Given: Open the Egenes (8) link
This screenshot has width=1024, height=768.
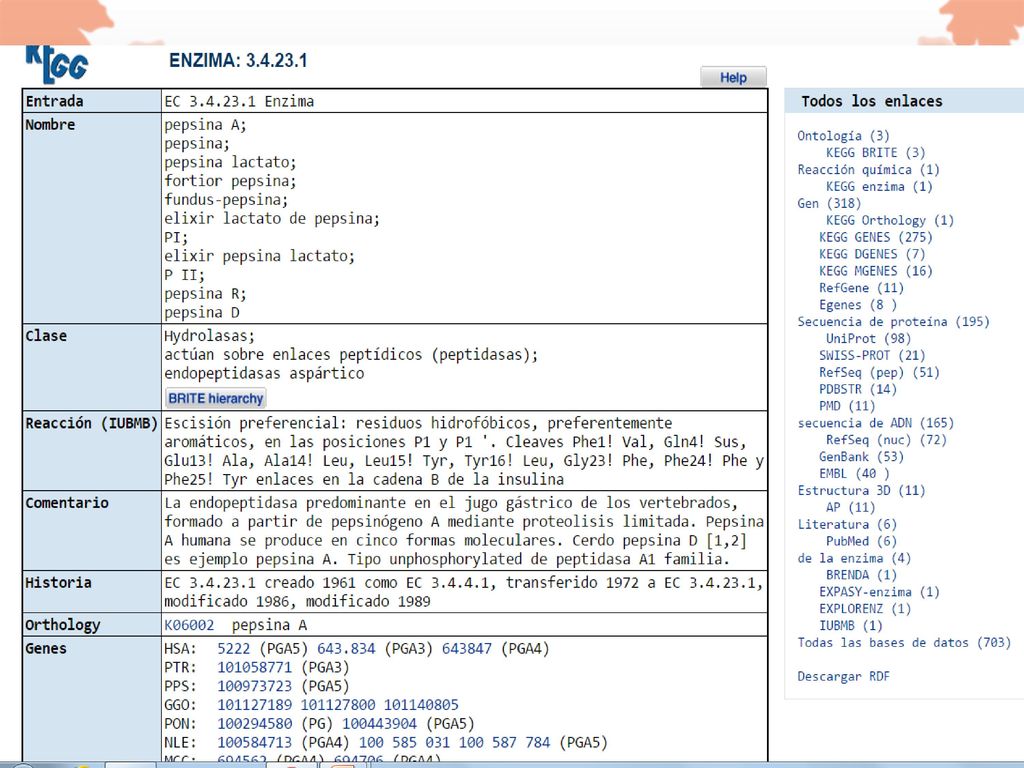Looking at the screenshot, I should pos(858,305).
